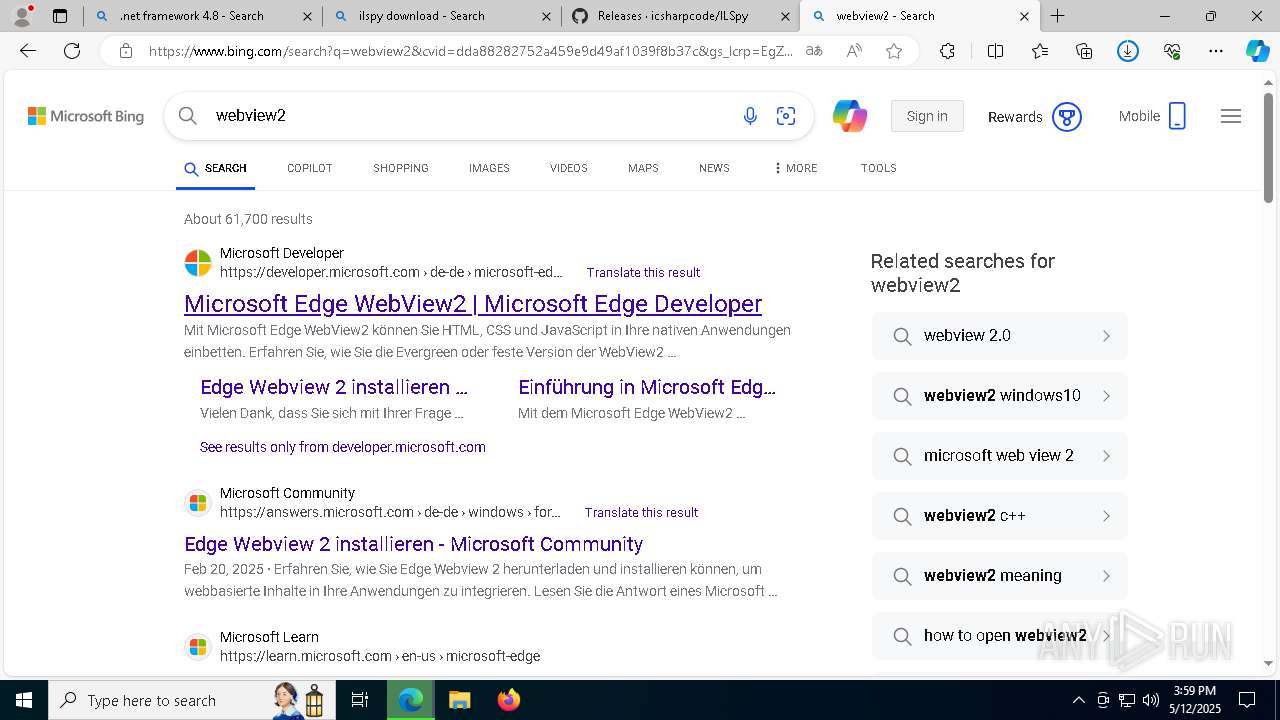Switch to ilspy download Search tab

[441, 16]
